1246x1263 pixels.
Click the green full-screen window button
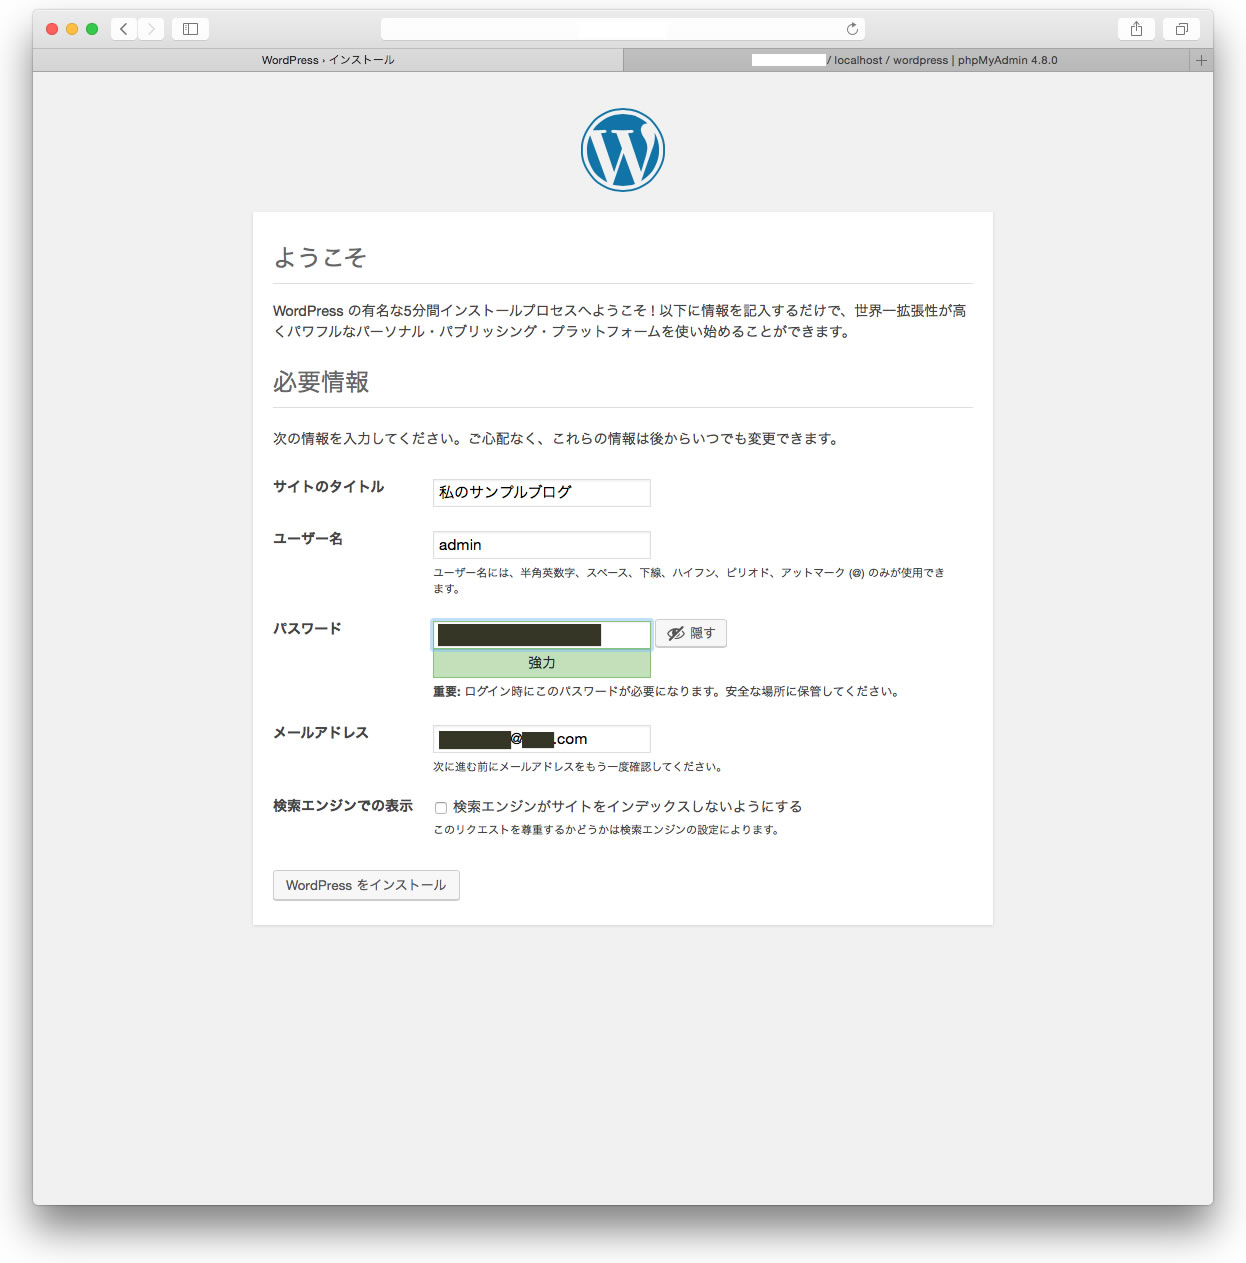click(x=92, y=29)
